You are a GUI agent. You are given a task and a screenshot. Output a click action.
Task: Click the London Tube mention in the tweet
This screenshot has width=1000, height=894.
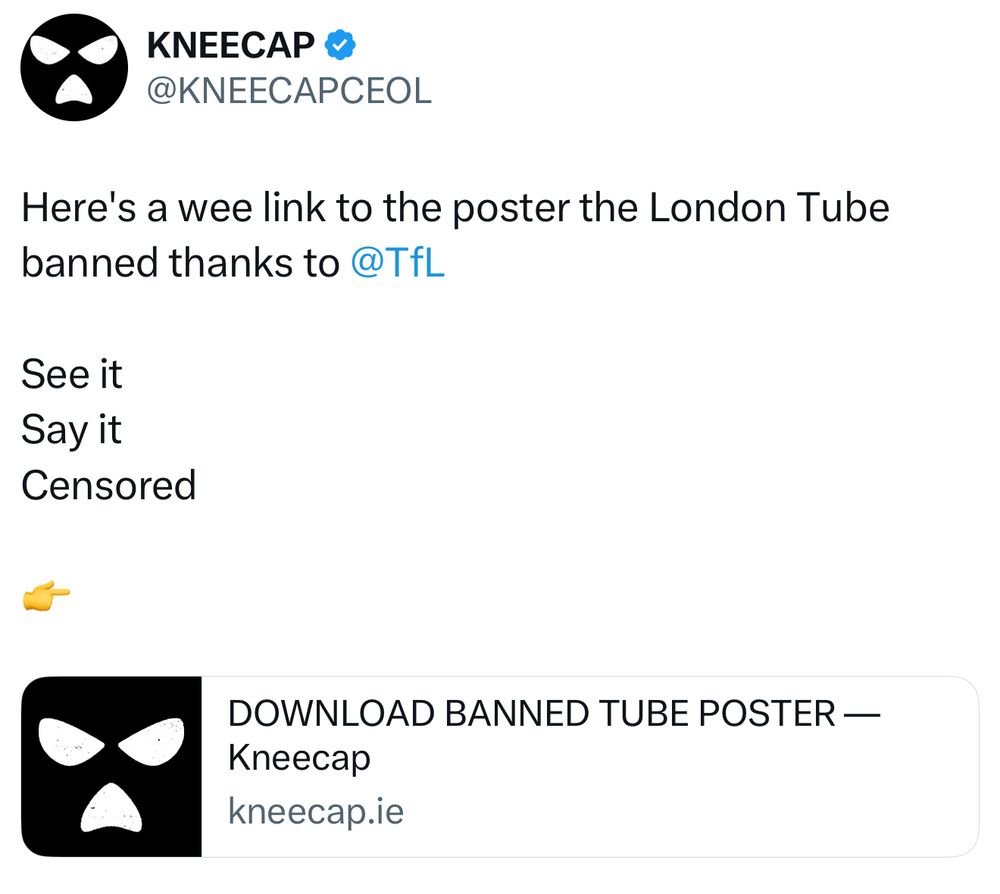(x=770, y=207)
